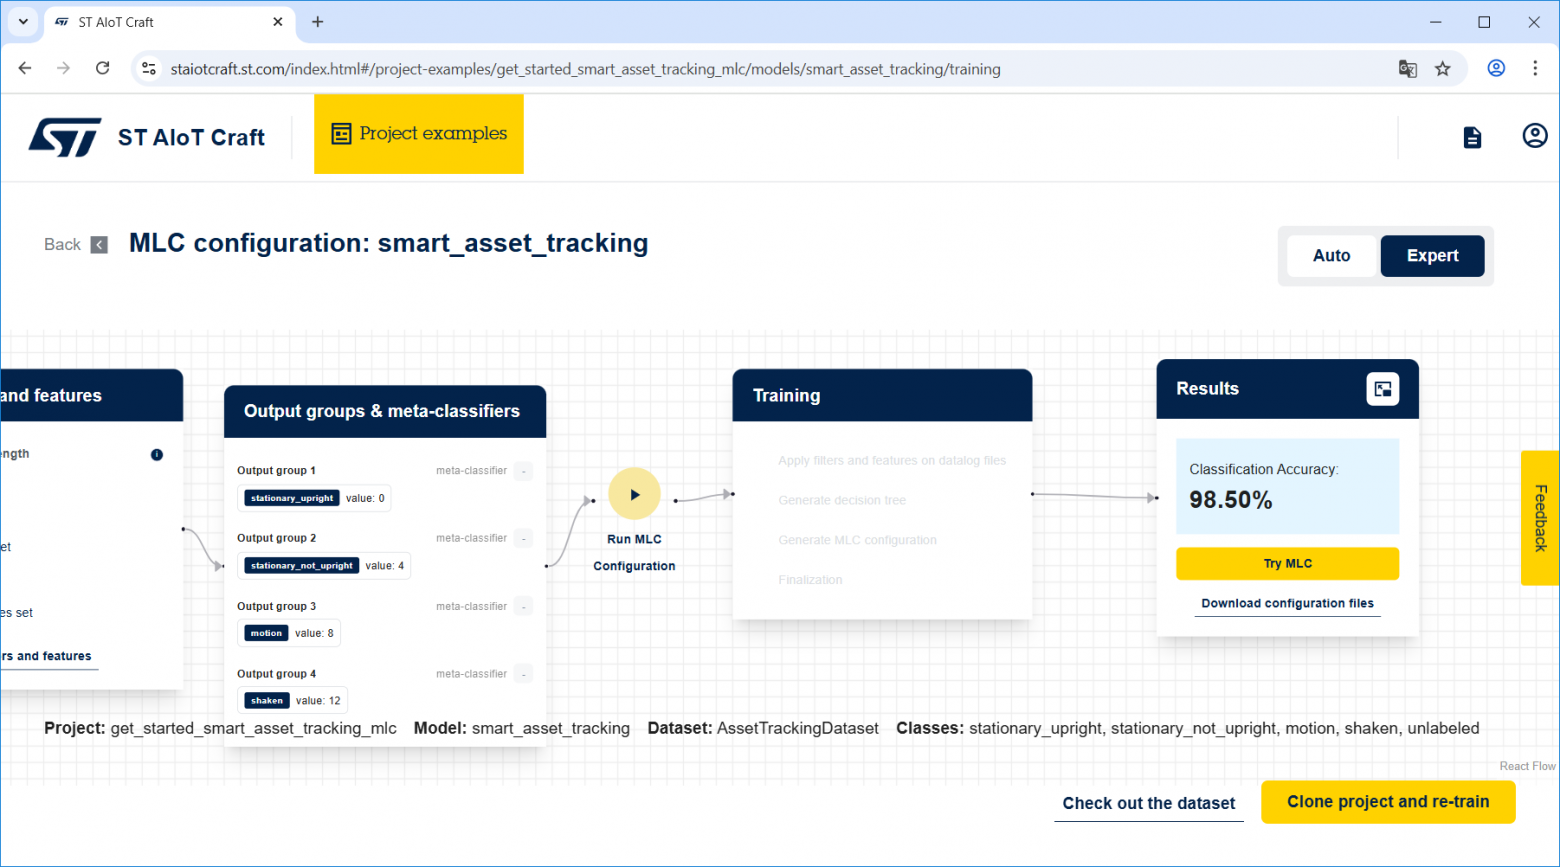Close the ST AIoT Craft tab

coord(278,22)
